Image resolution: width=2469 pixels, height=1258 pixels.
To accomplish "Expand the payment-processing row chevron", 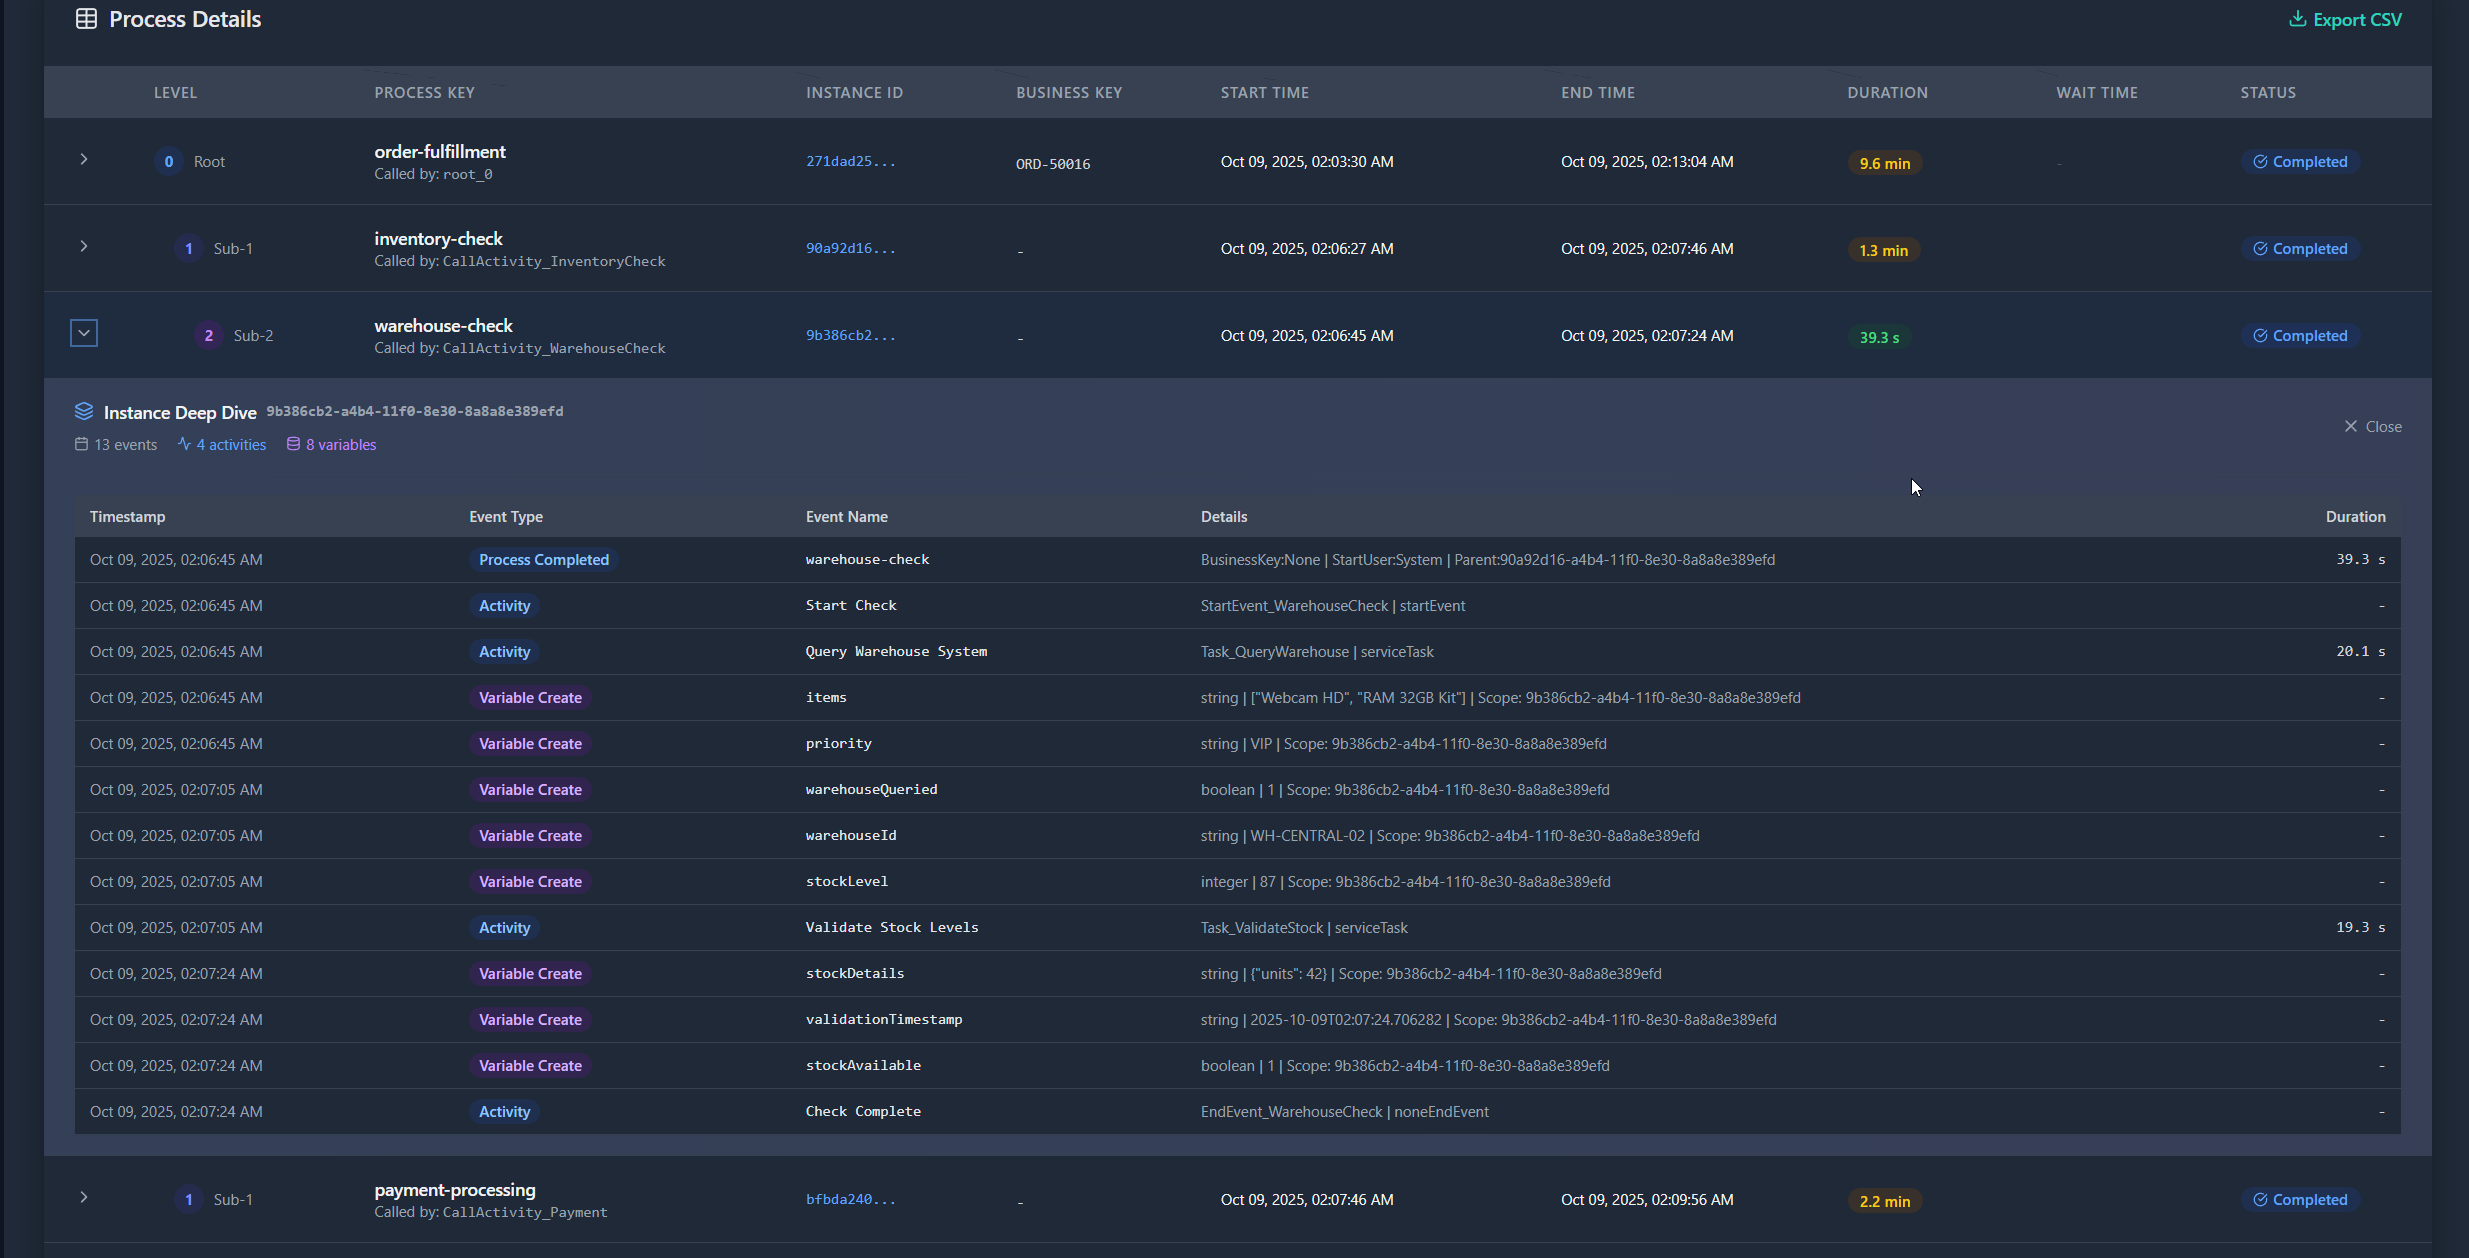I will tap(84, 1197).
